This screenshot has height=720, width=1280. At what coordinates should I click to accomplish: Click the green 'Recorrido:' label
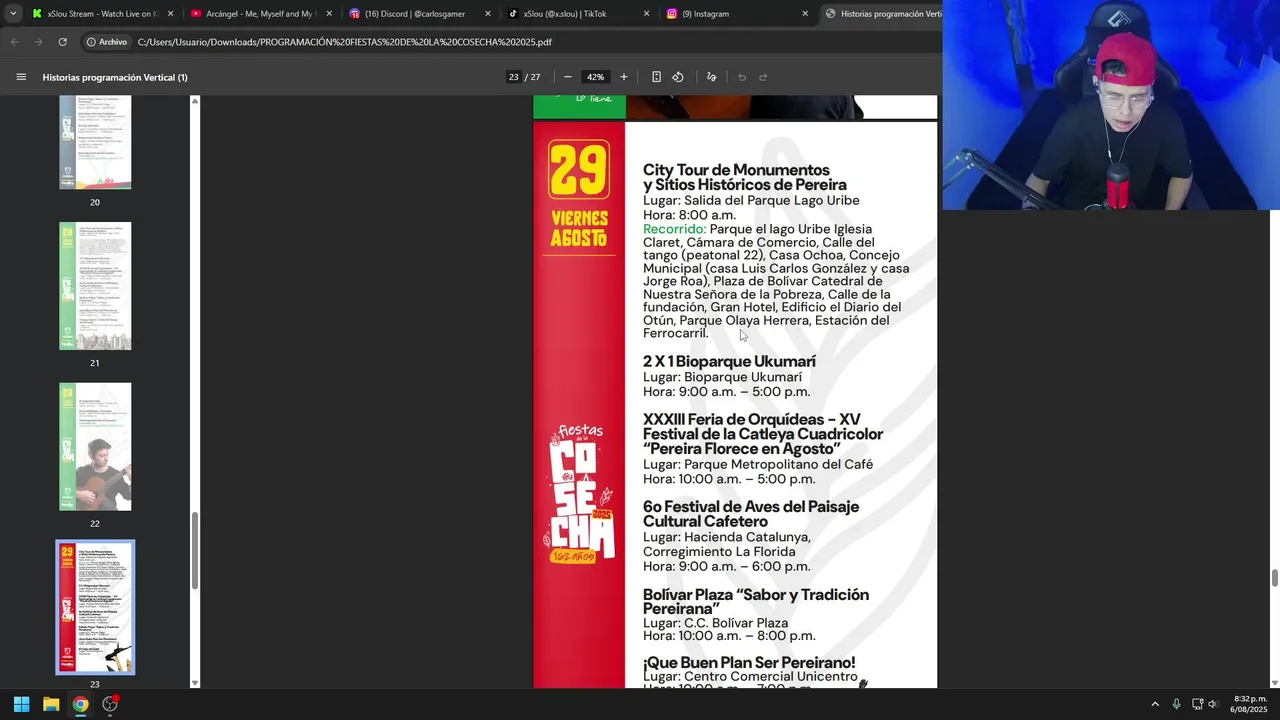674,229
